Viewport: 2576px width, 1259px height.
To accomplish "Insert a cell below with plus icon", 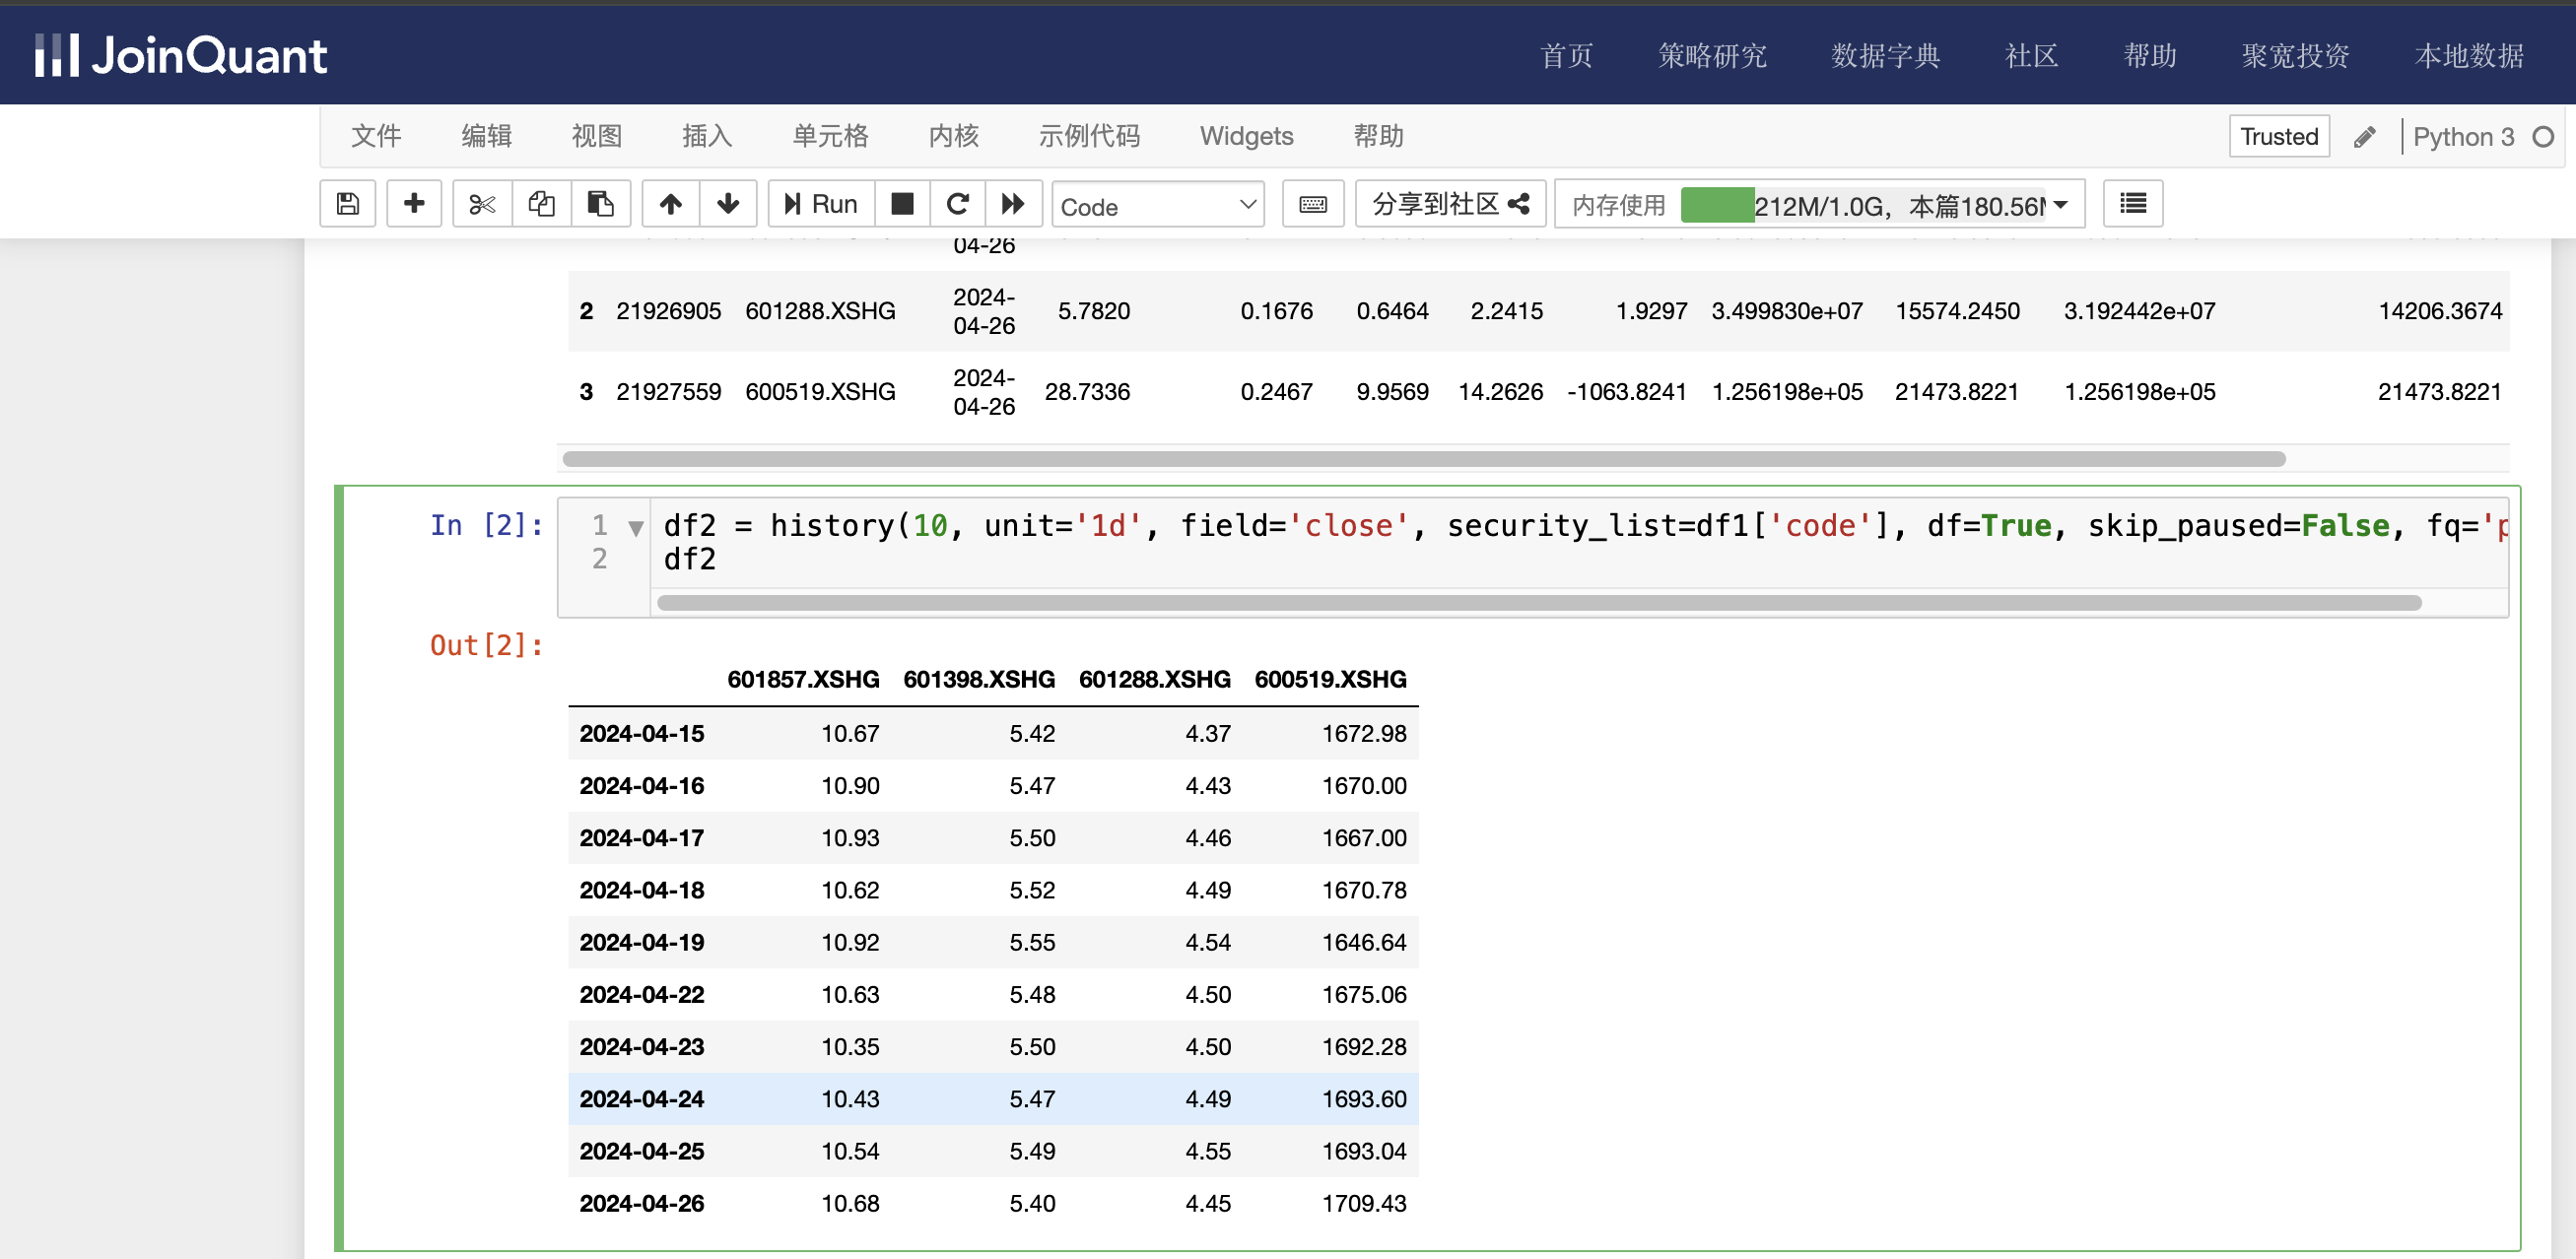I will (414, 204).
